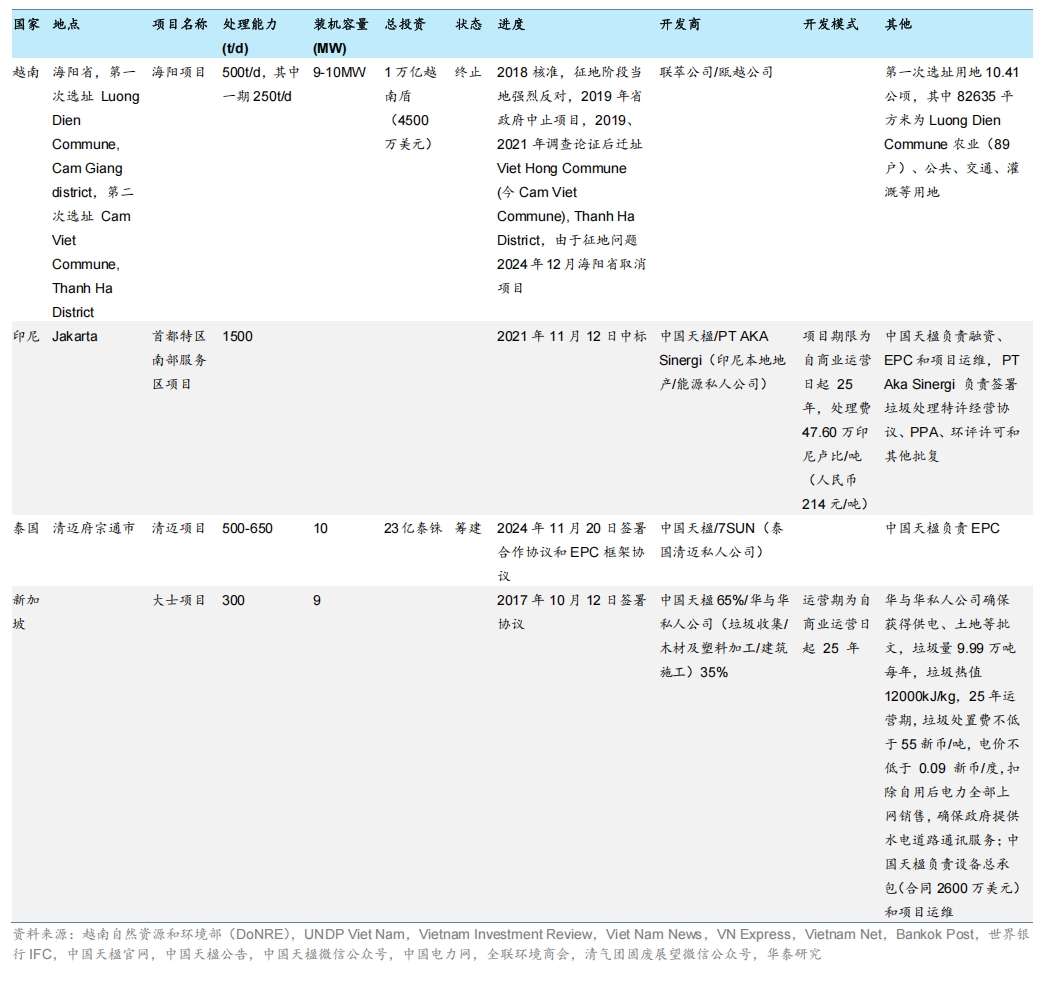
Task: Click the 状态 column header
Action: (x=469, y=24)
